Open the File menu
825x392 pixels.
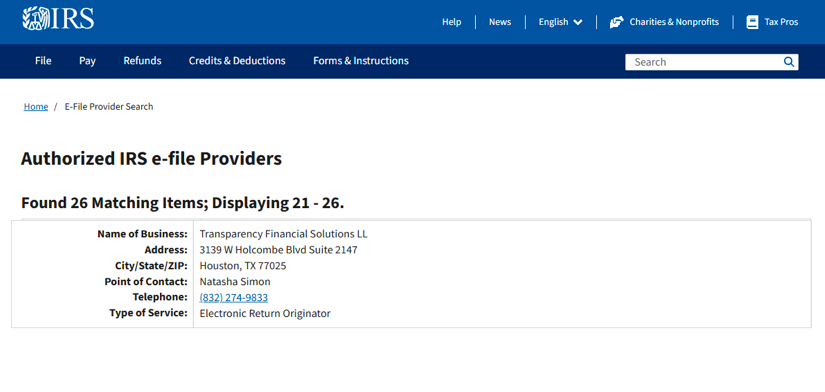pyautogui.click(x=43, y=61)
